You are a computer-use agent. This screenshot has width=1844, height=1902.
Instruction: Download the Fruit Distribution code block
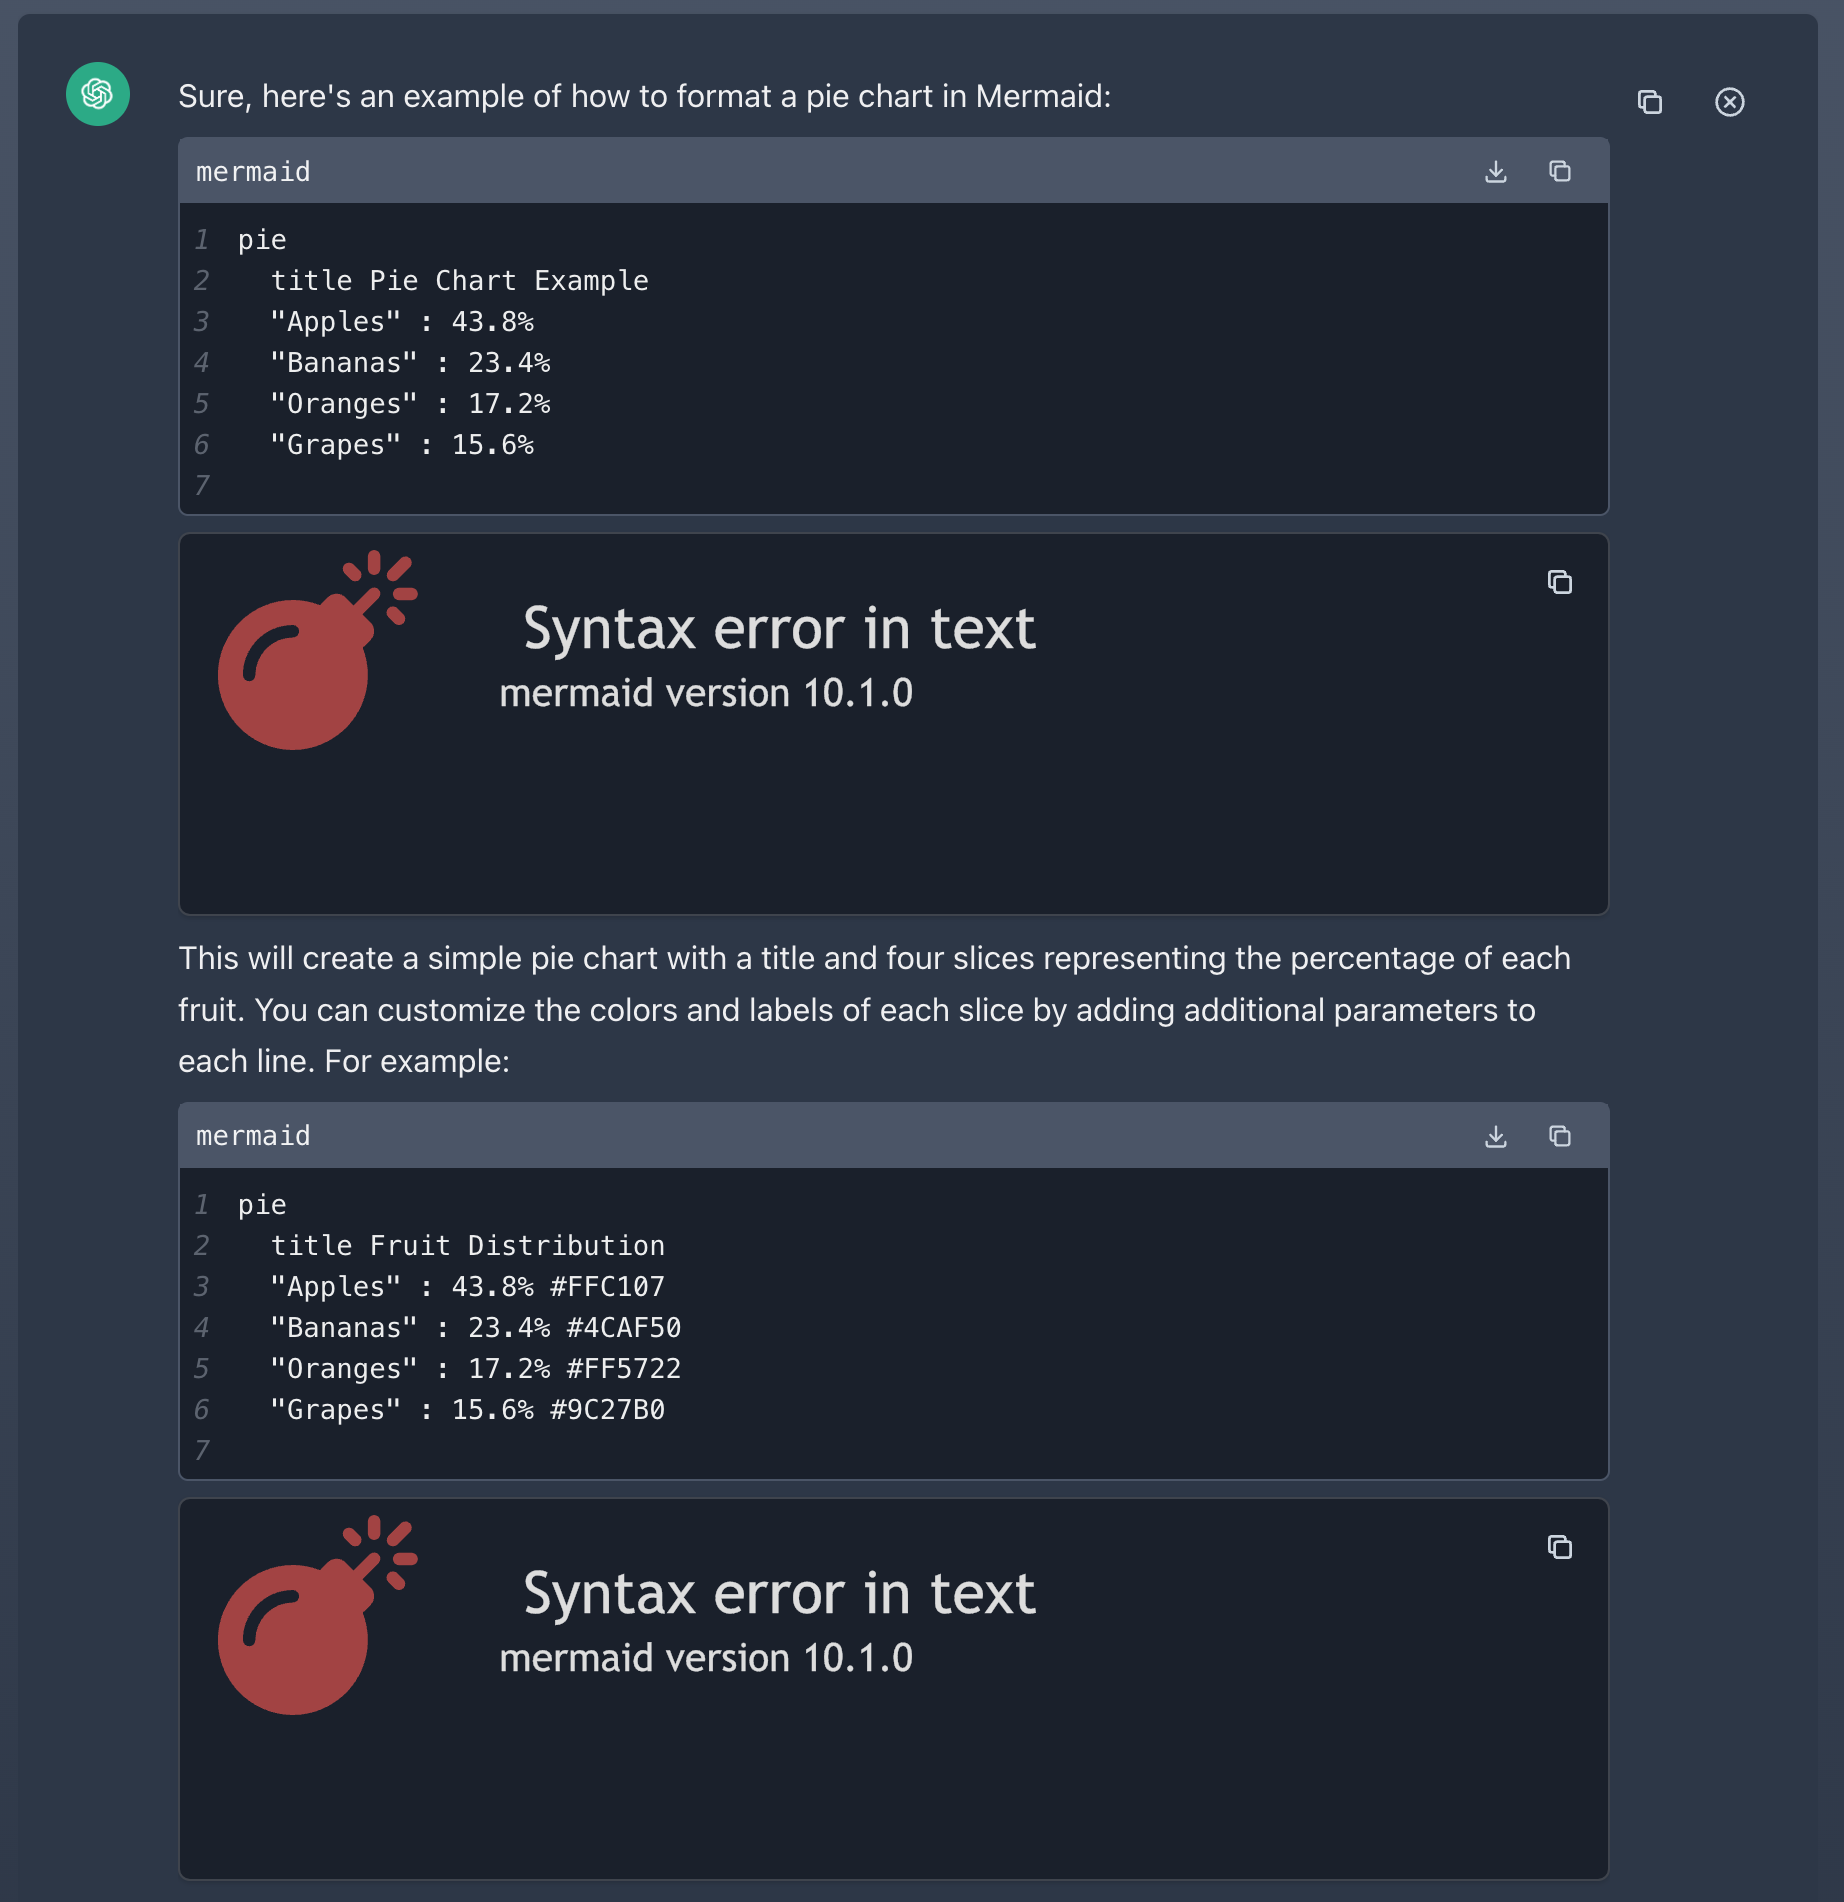[x=1496, y=1137]
